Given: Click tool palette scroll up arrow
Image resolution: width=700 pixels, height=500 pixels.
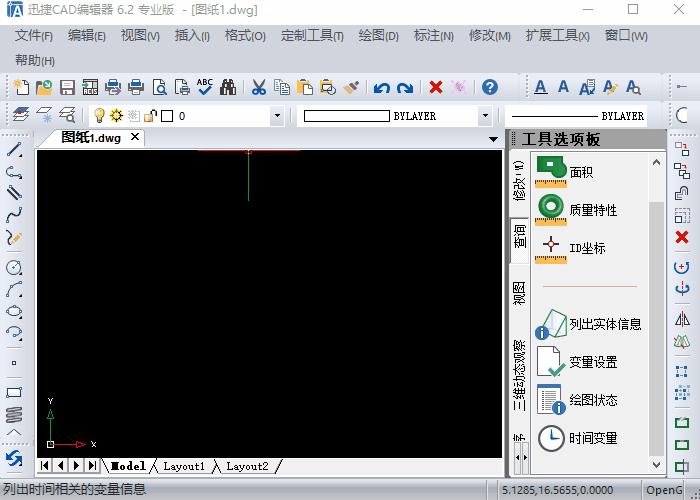Looking at the screenshot, I should coord(656,162).
